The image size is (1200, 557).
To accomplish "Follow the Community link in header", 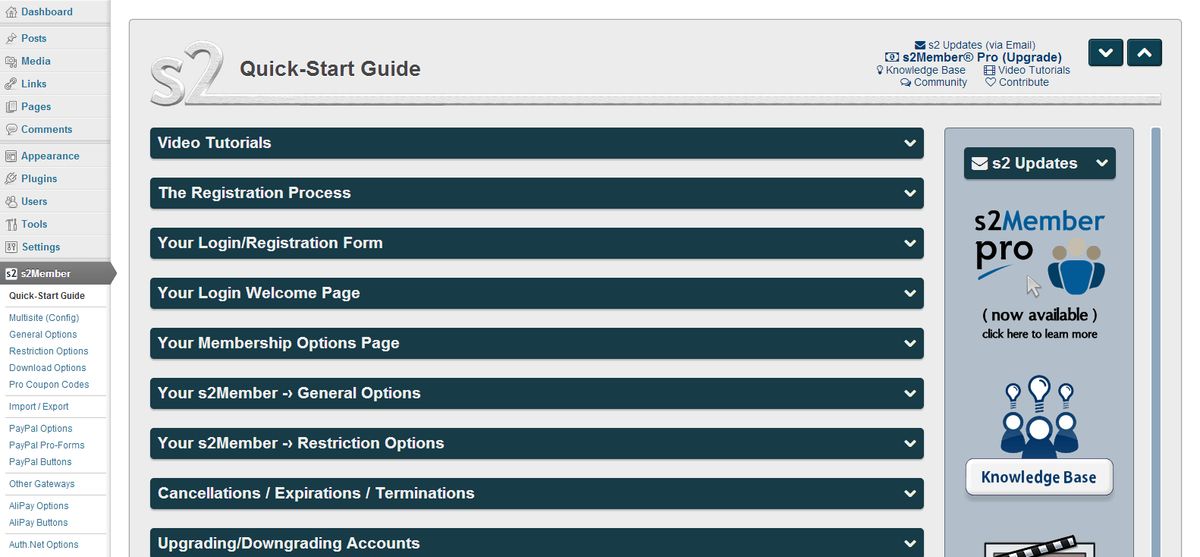I will tap(940, 83).
